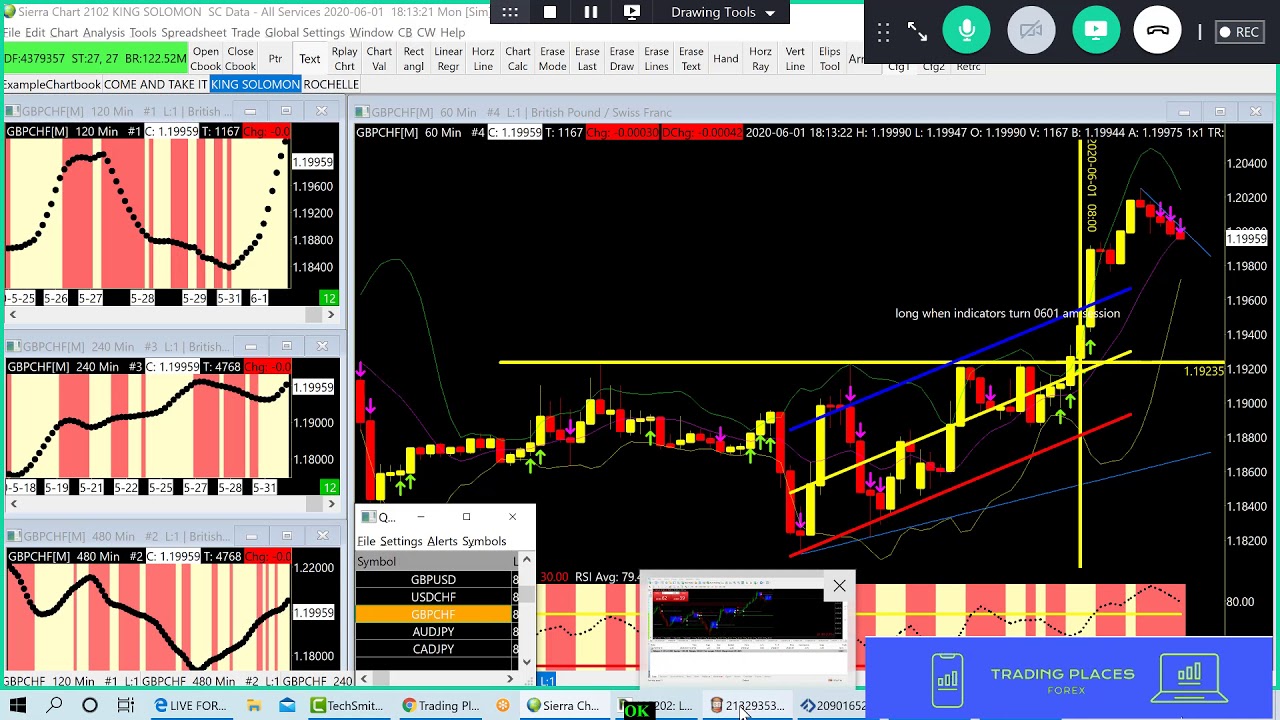The image size is (1280, 720).
Task: Switch to the TechSmith taskbar app
Action: (x=347, y=706)
